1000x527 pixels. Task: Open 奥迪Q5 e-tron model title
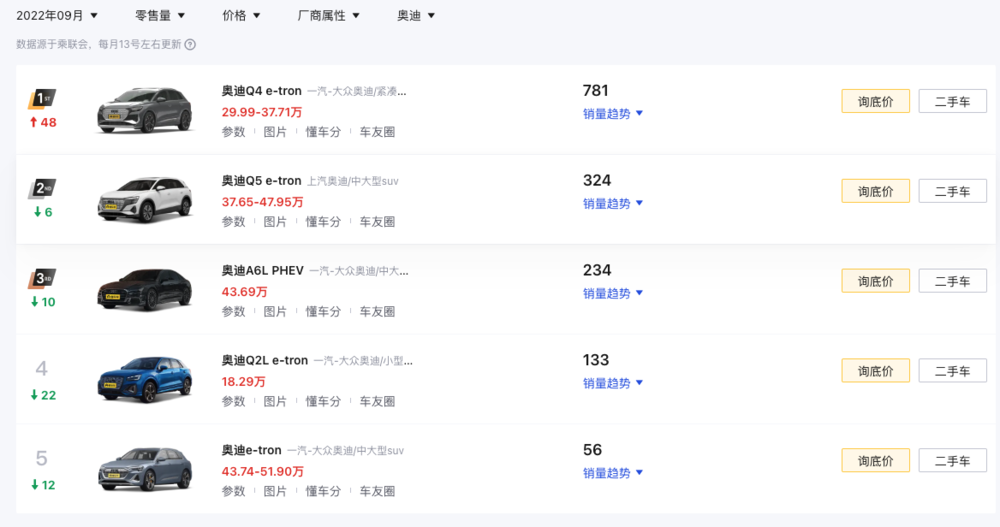click(x=261, y=181)
